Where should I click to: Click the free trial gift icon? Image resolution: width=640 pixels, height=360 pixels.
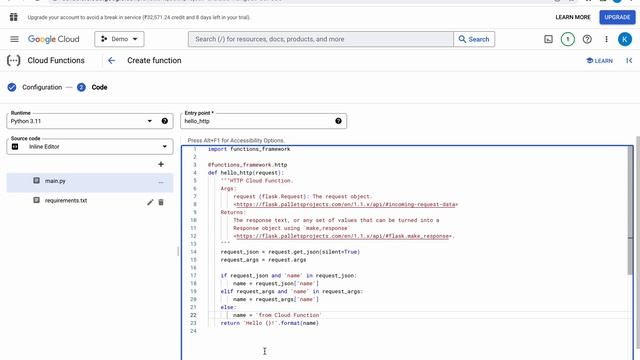[x=13, y=17]
